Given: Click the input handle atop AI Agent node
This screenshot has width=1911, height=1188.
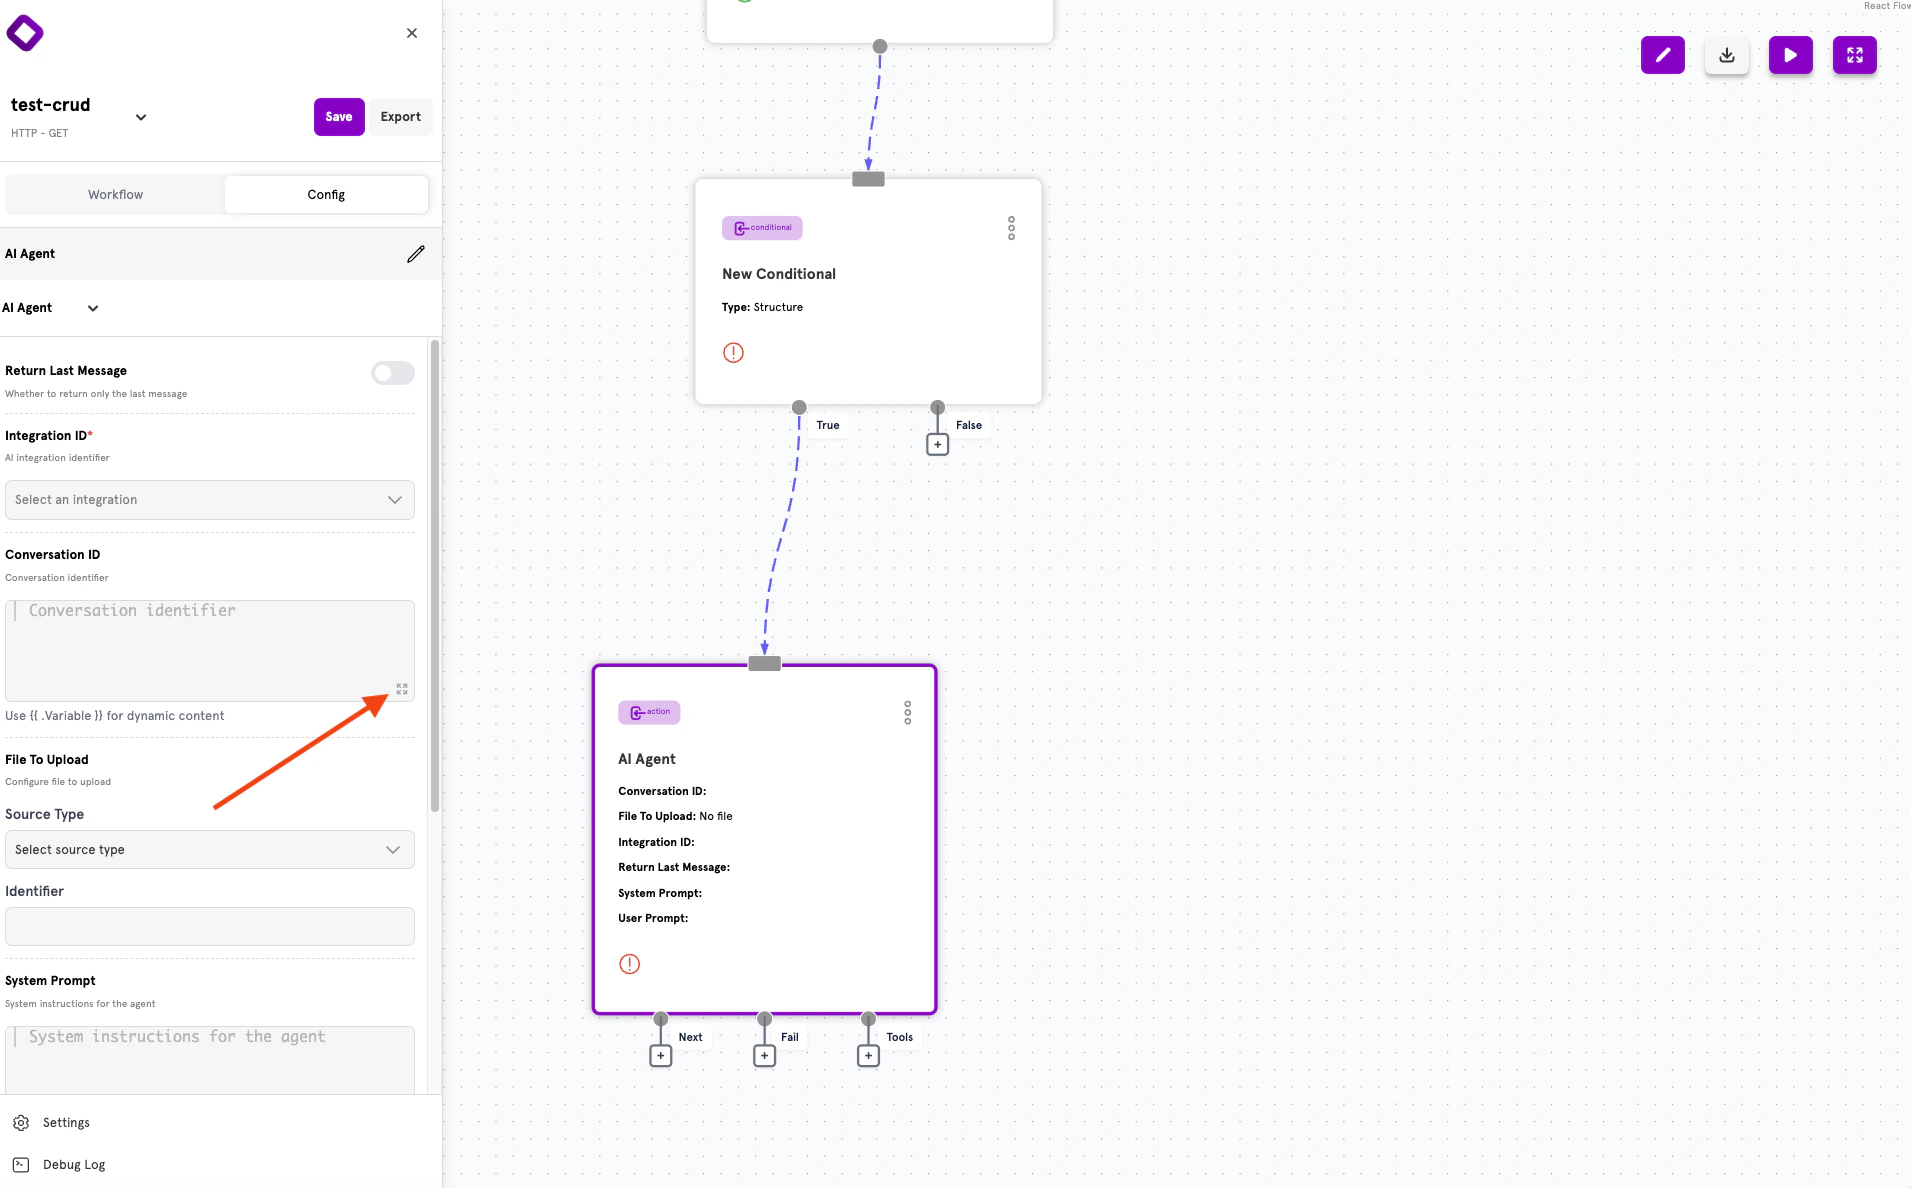Looking at the screenshot, I should click(764, 663).
